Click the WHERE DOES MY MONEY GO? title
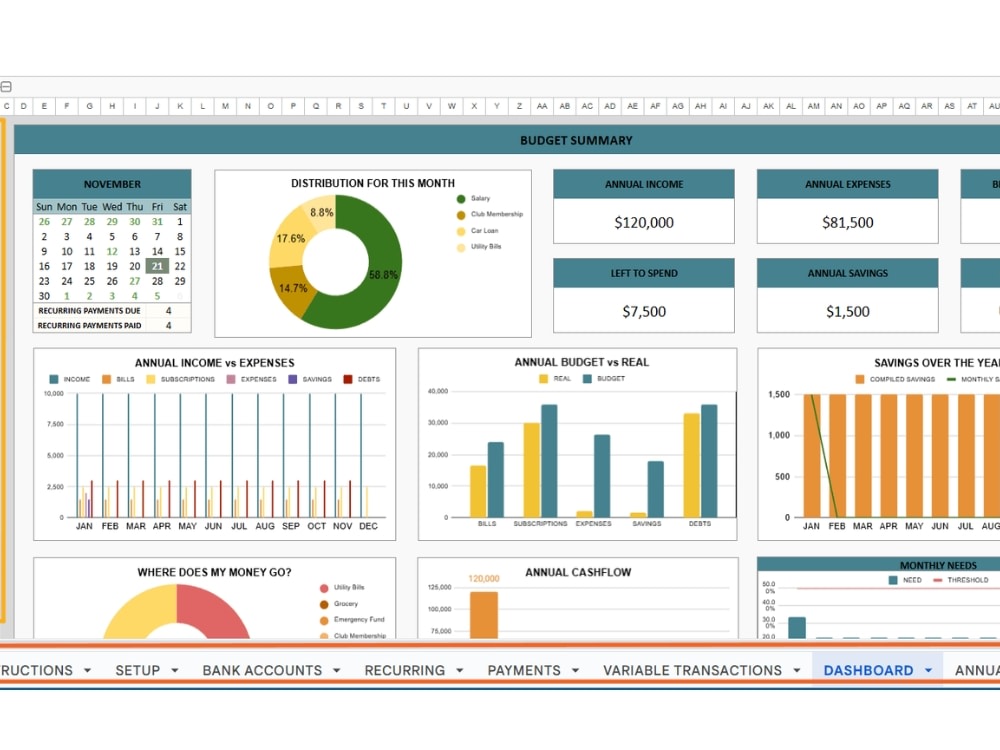The image size is (1000, 750). pyautogui.click(x=215, y=573)
